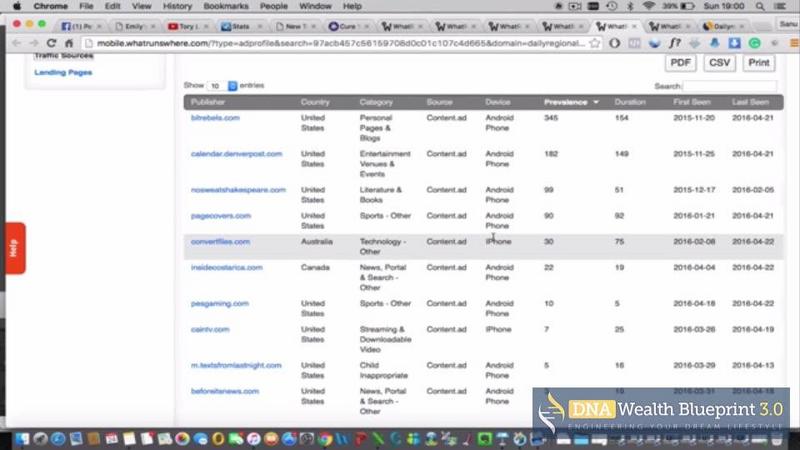Open the insidecostarica.com publisher link
The width and height of the screenshot is (800, 450).
(227, 267)
